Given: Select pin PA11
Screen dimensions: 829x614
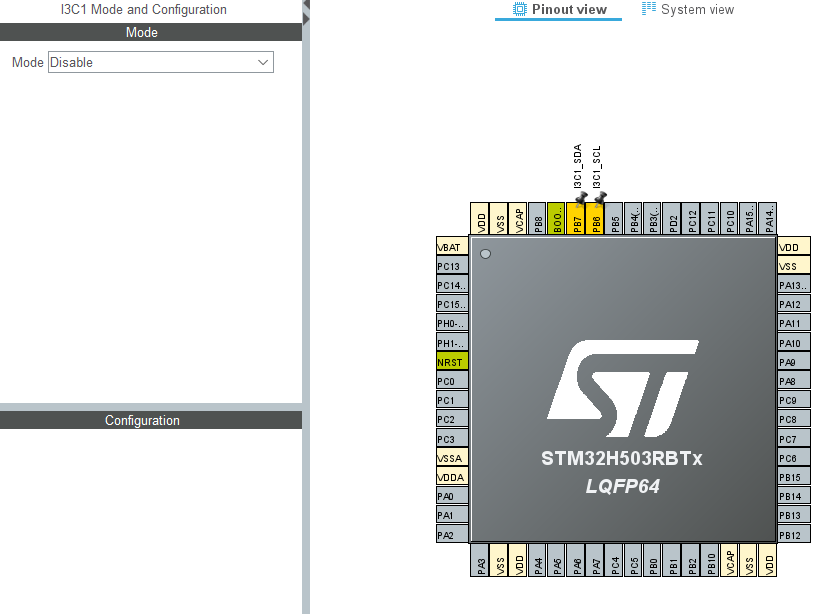Looking at the screenshot, I should click(794, 323).
